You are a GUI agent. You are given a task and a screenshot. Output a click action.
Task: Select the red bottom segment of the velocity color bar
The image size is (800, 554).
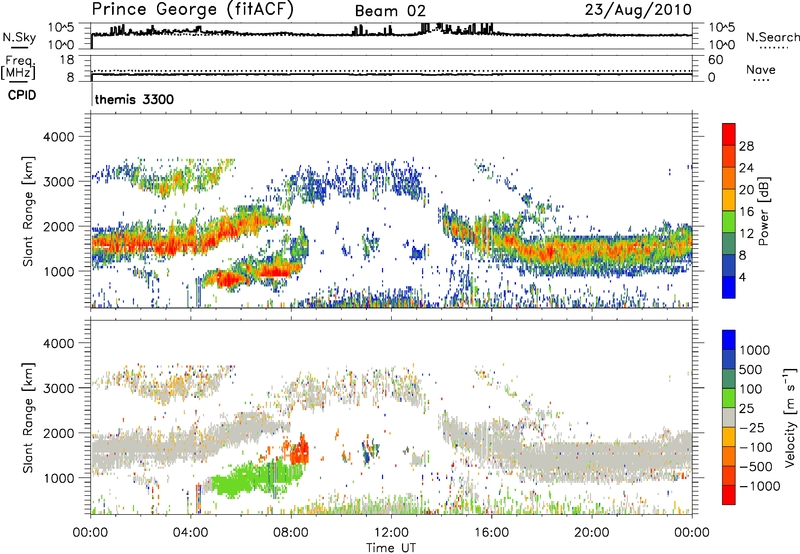point(729,495)
